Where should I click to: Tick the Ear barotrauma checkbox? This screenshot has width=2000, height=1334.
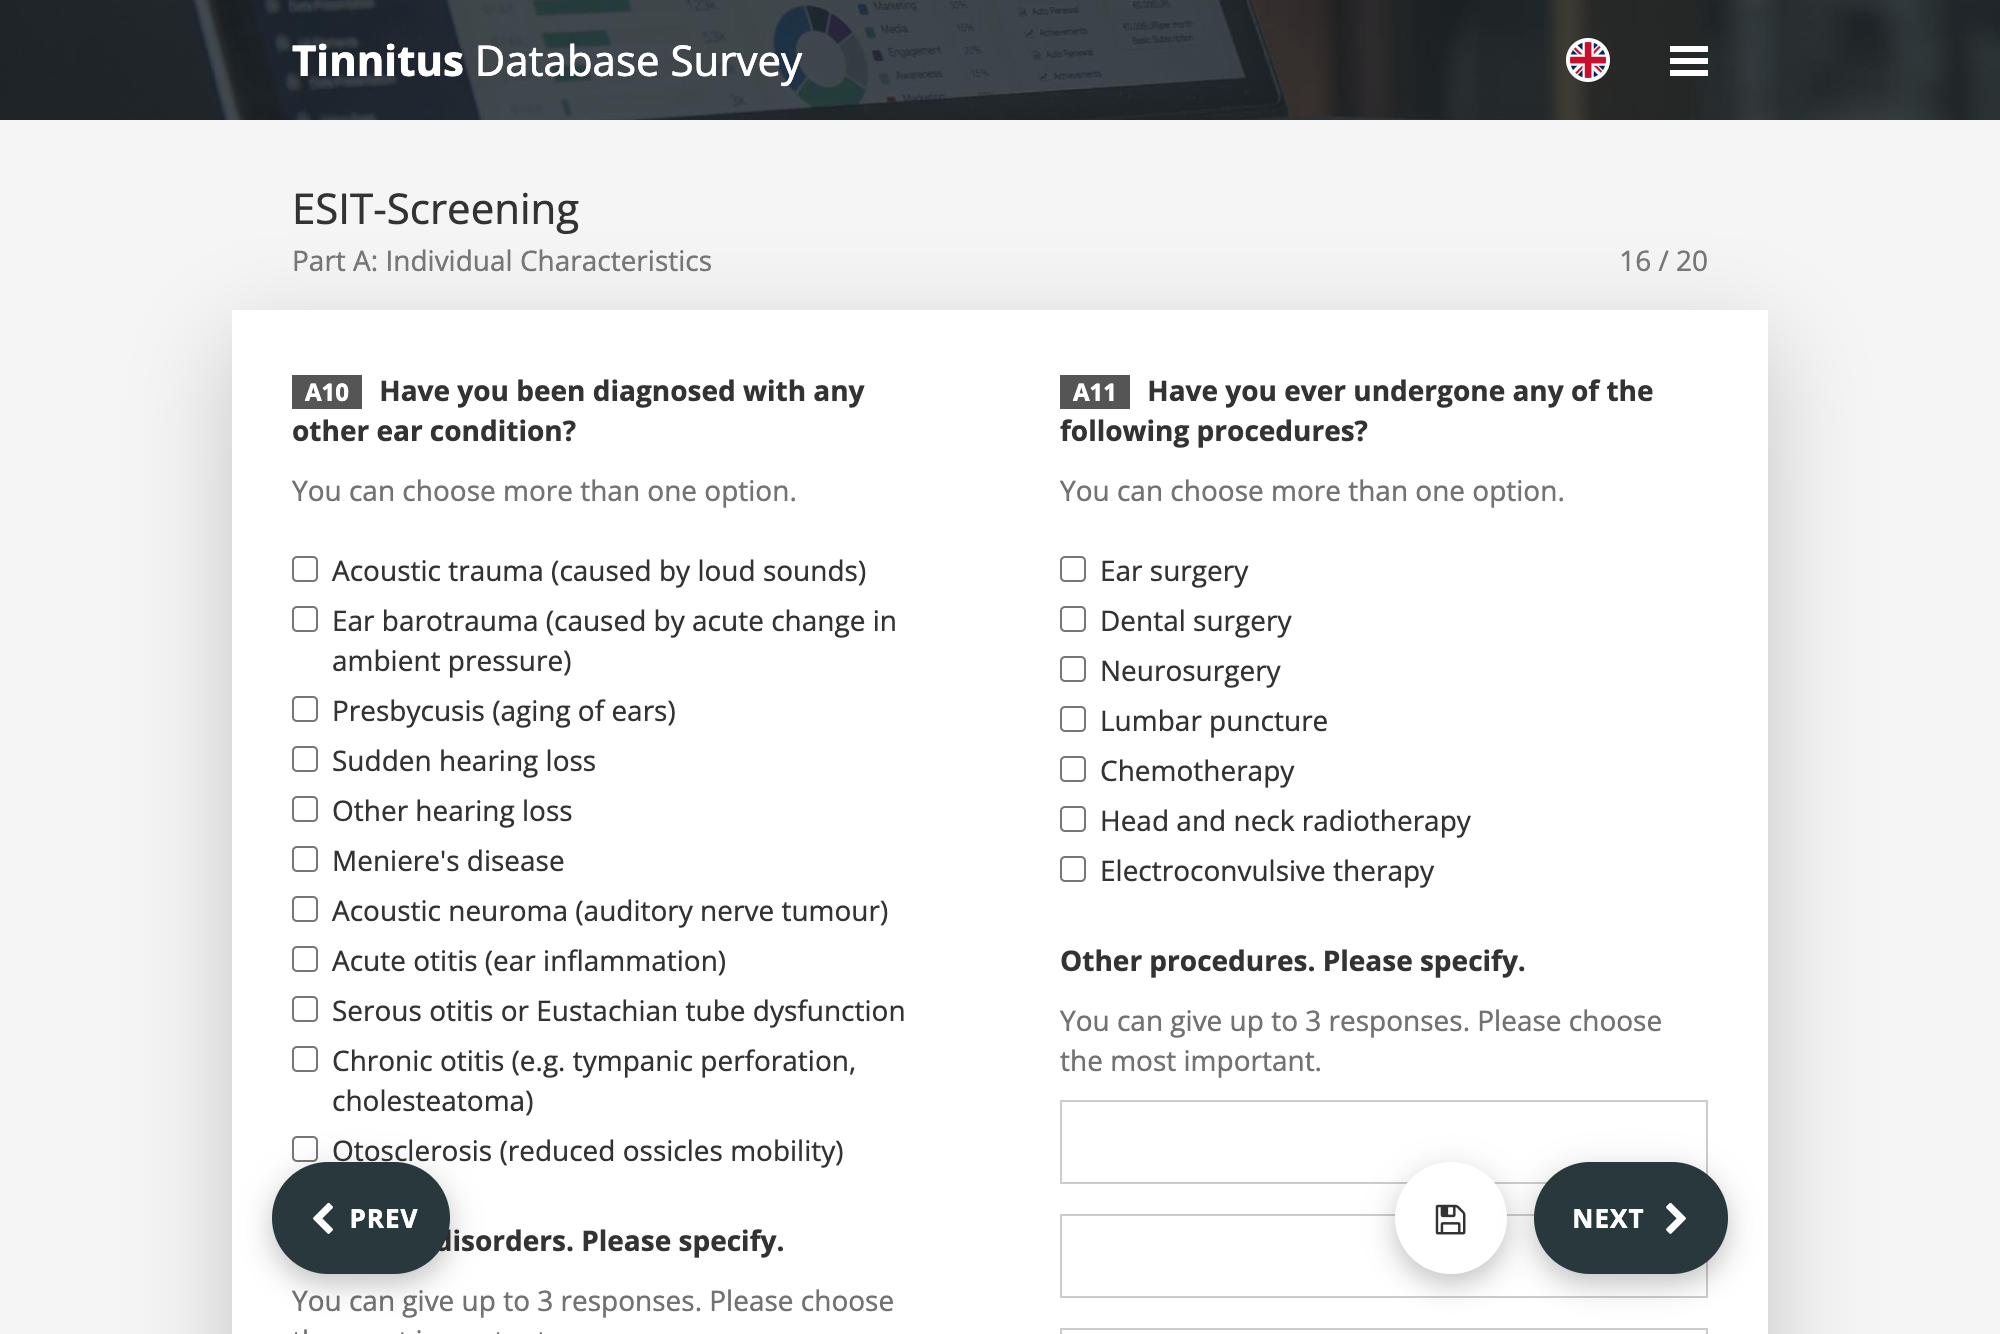point(305,619)
